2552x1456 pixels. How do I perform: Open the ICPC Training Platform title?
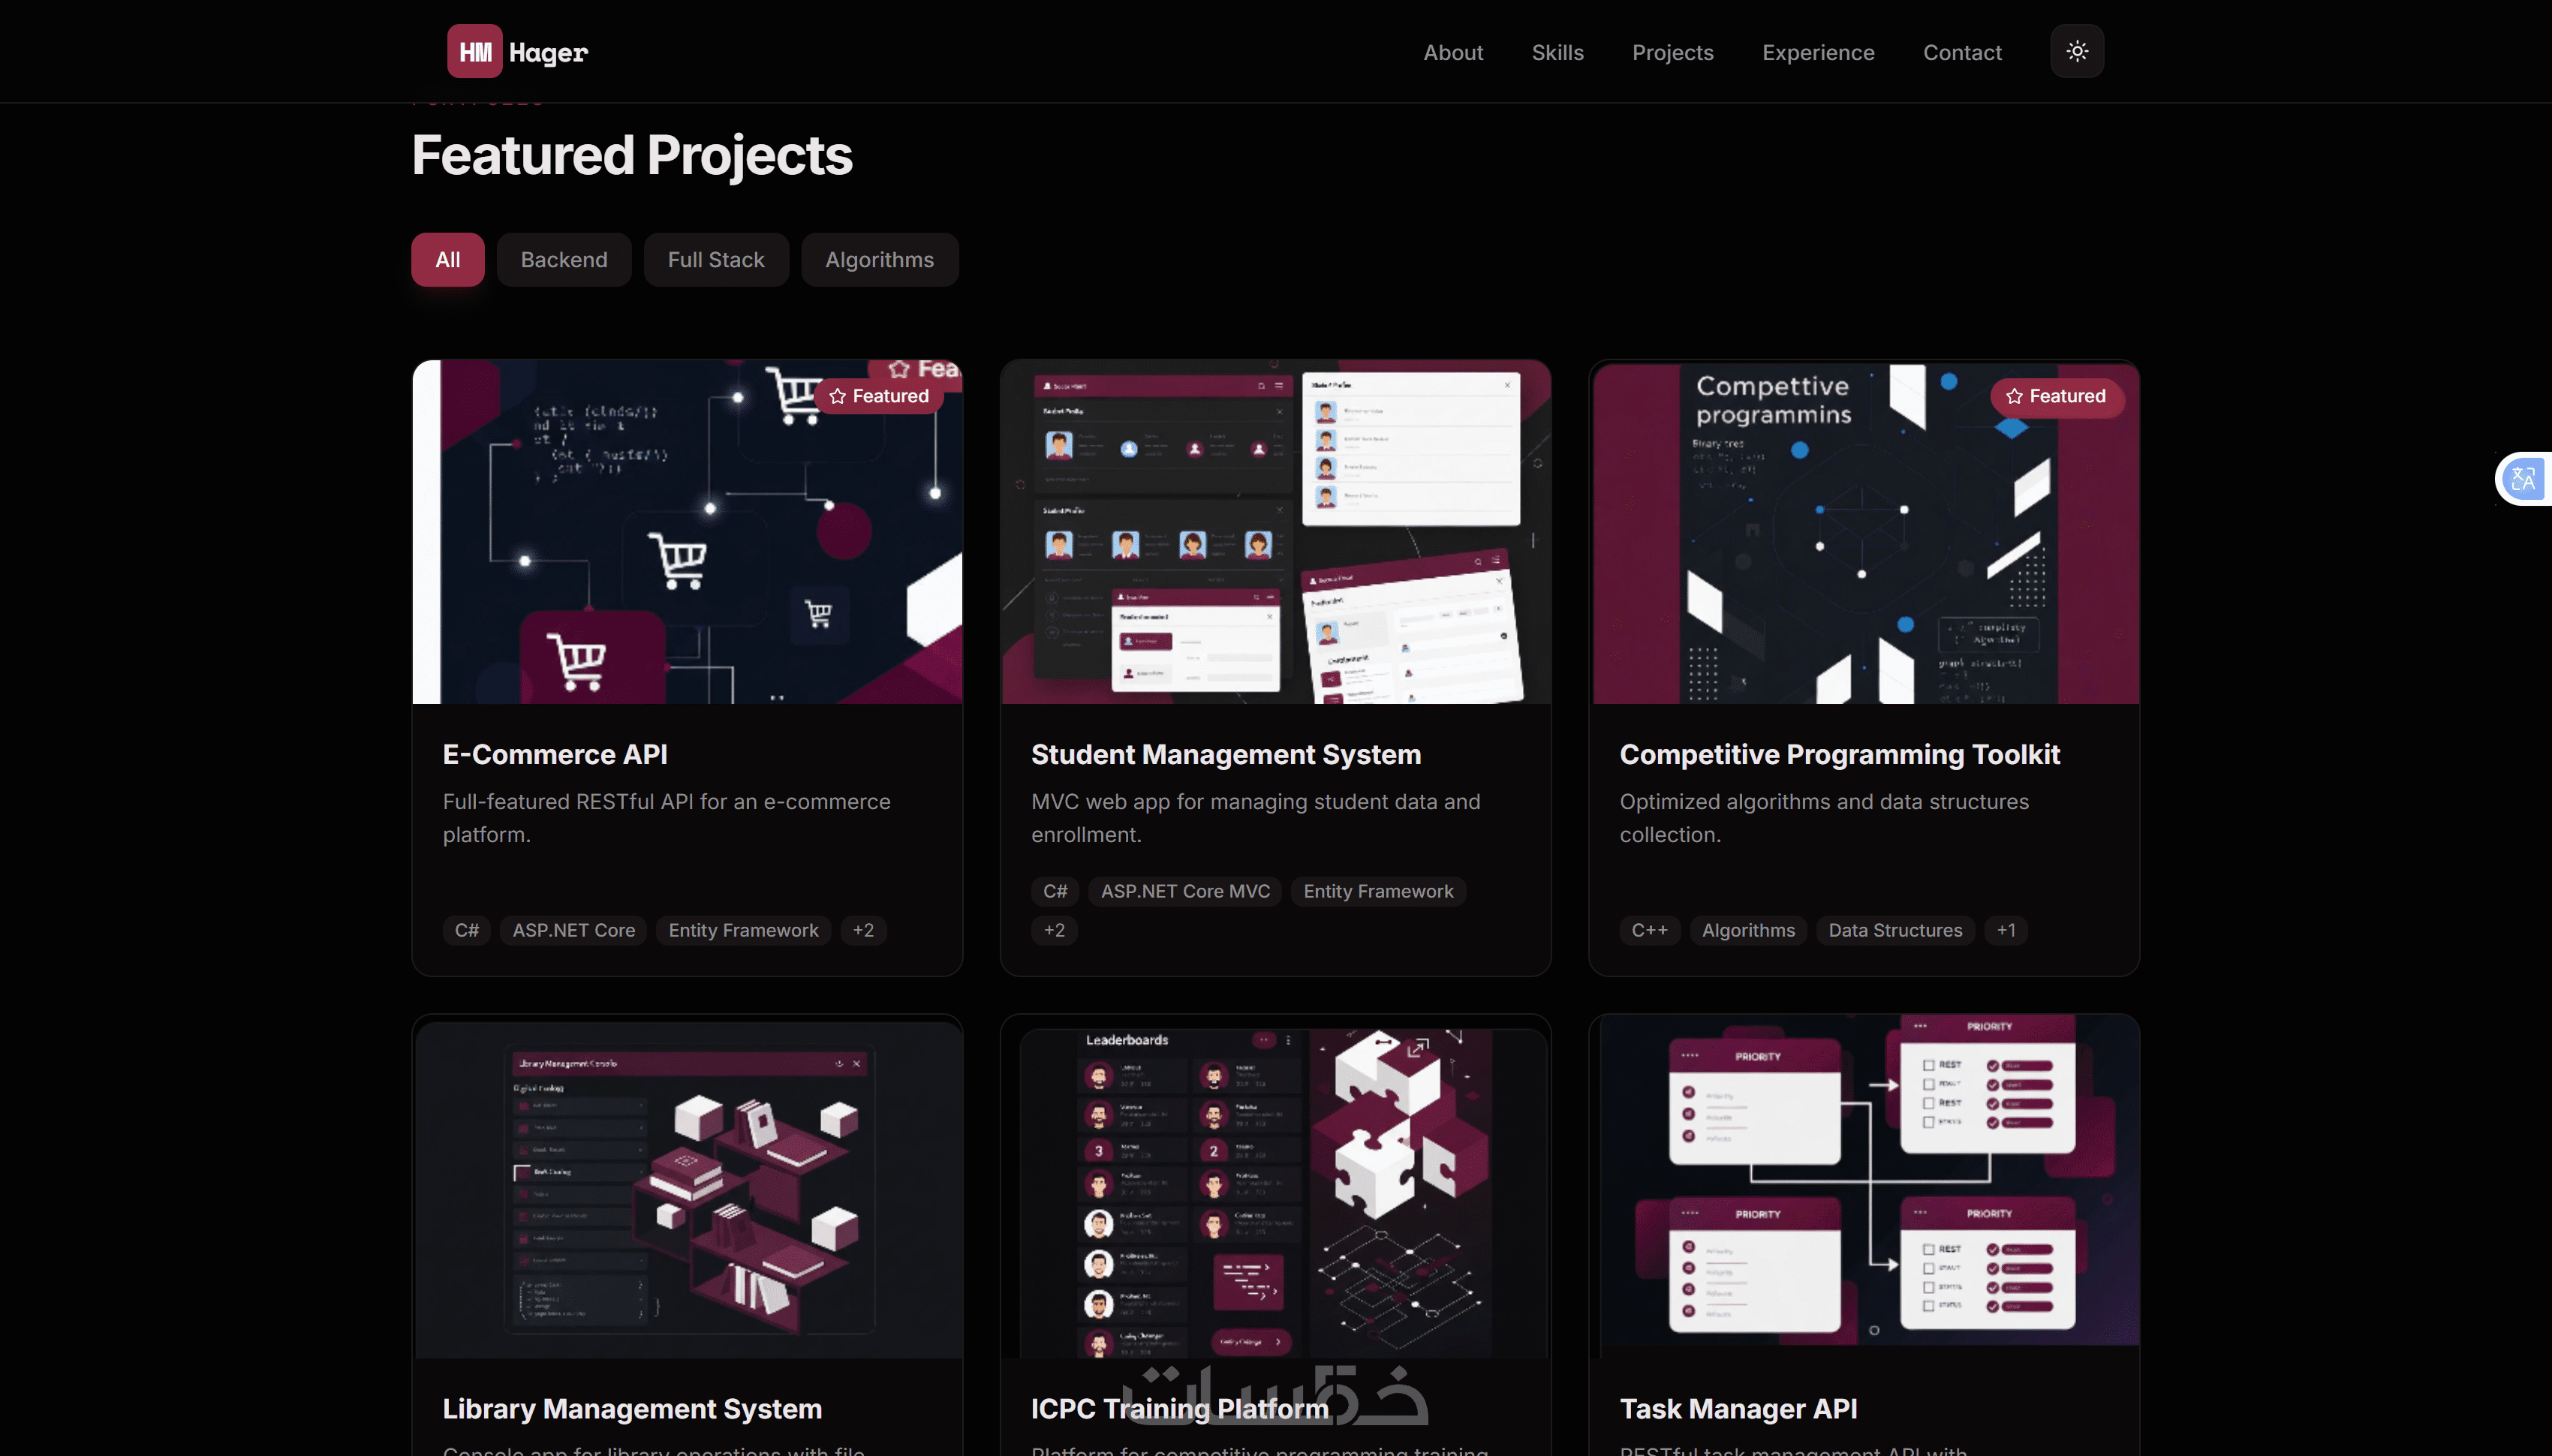[x=1180, y=1408]
